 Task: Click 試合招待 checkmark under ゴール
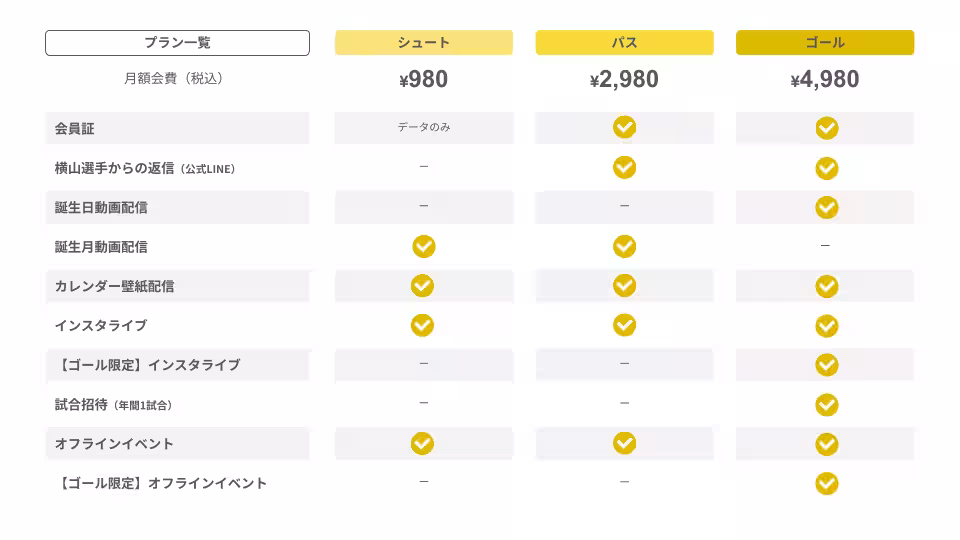coord(826,404)
